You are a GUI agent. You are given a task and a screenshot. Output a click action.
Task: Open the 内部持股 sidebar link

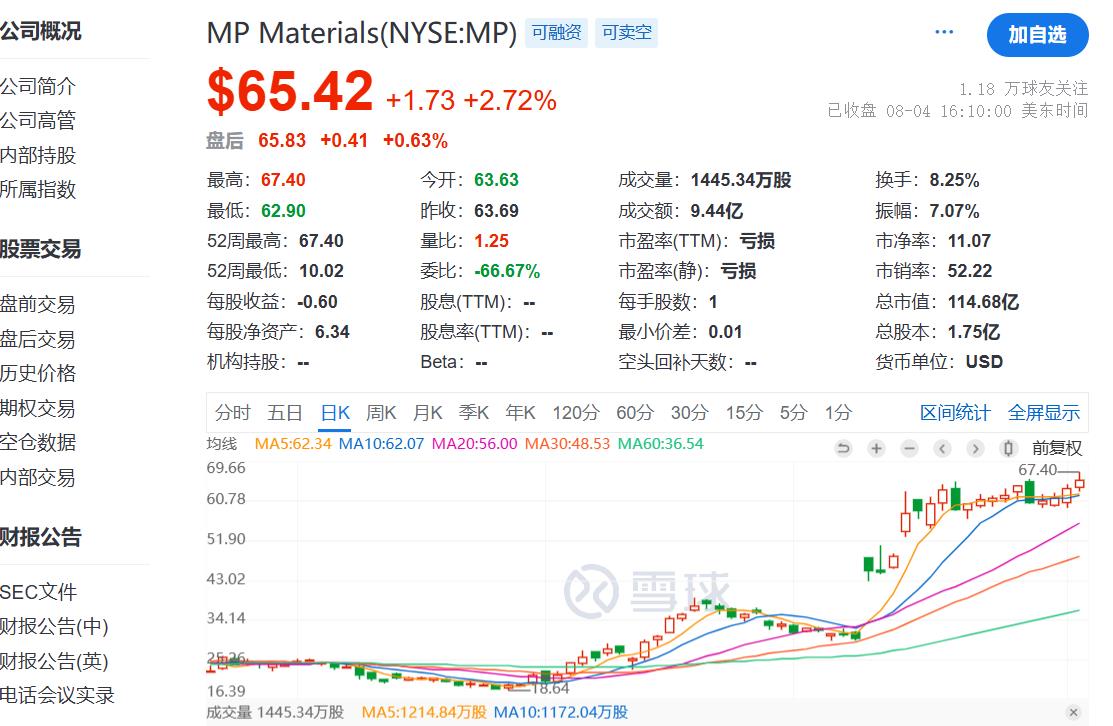click(38, 155)
